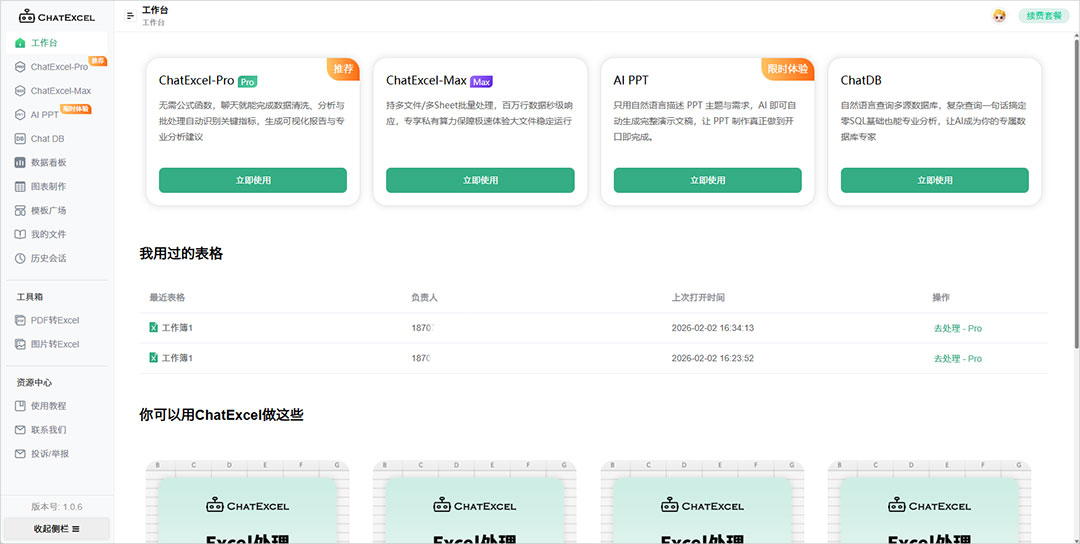This screenshot has height=544, width=1080.
Task: Click the 数据看板 dashboard icon
Action: pos(20,163)
